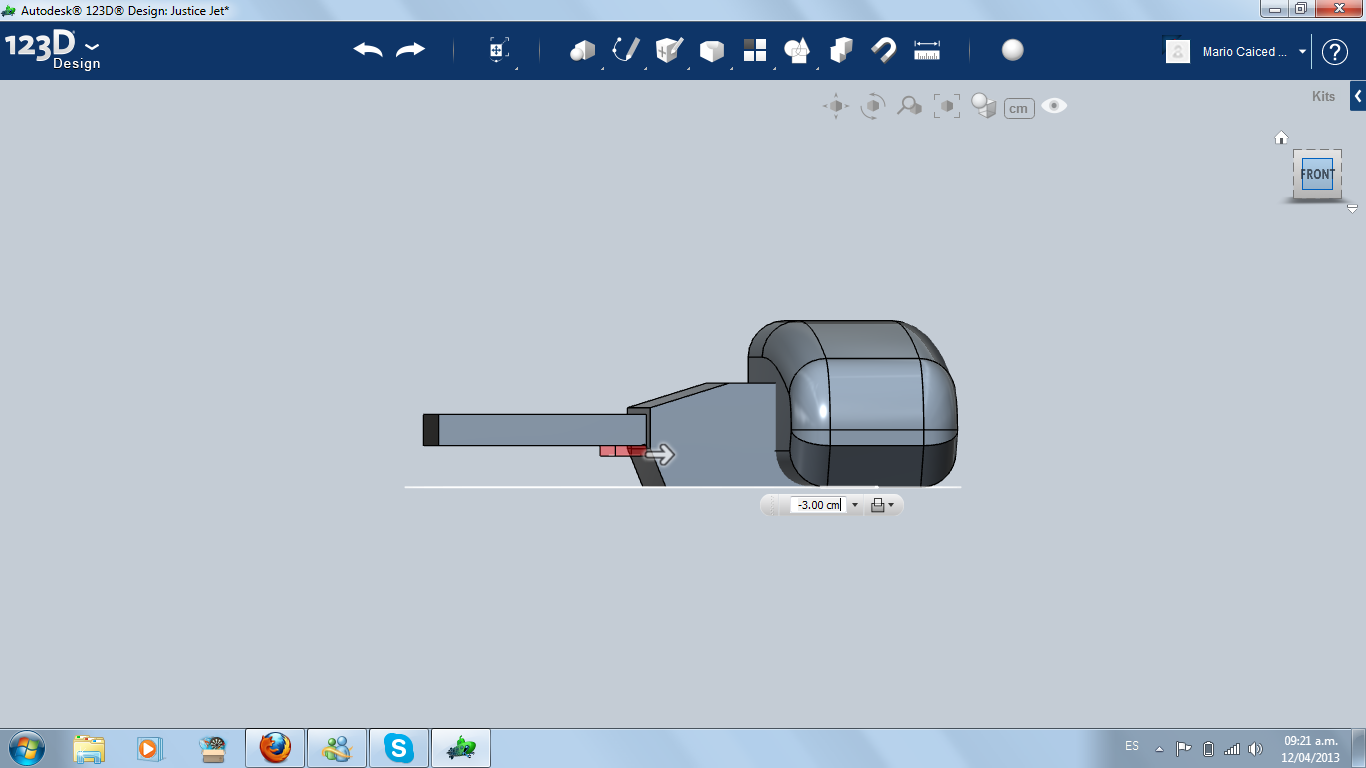
Task: Select the Sketch pencil tool
Action: click(x=626, y=50)
